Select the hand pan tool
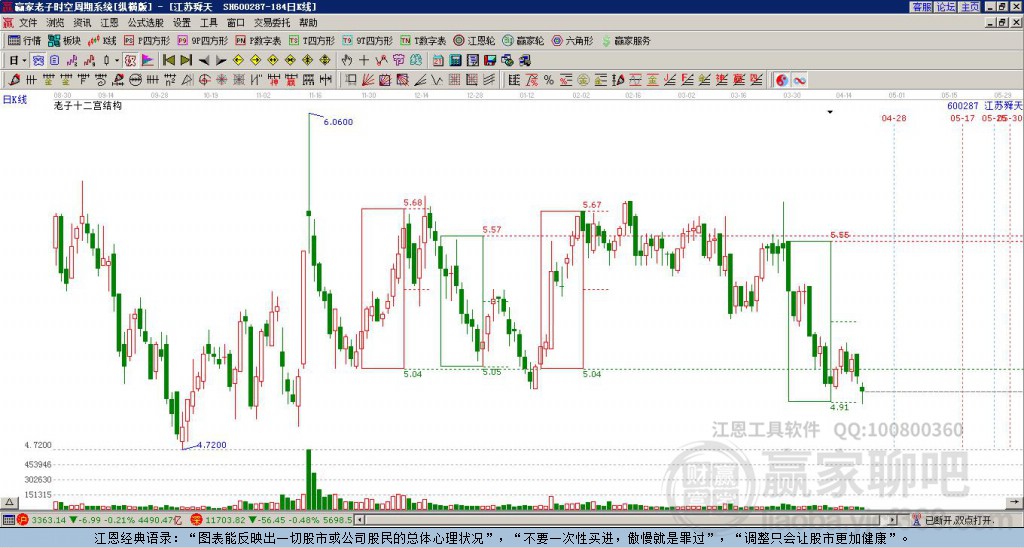This screenshot has height=548, width=1024. pyautogui.click(x=347, y=60)
